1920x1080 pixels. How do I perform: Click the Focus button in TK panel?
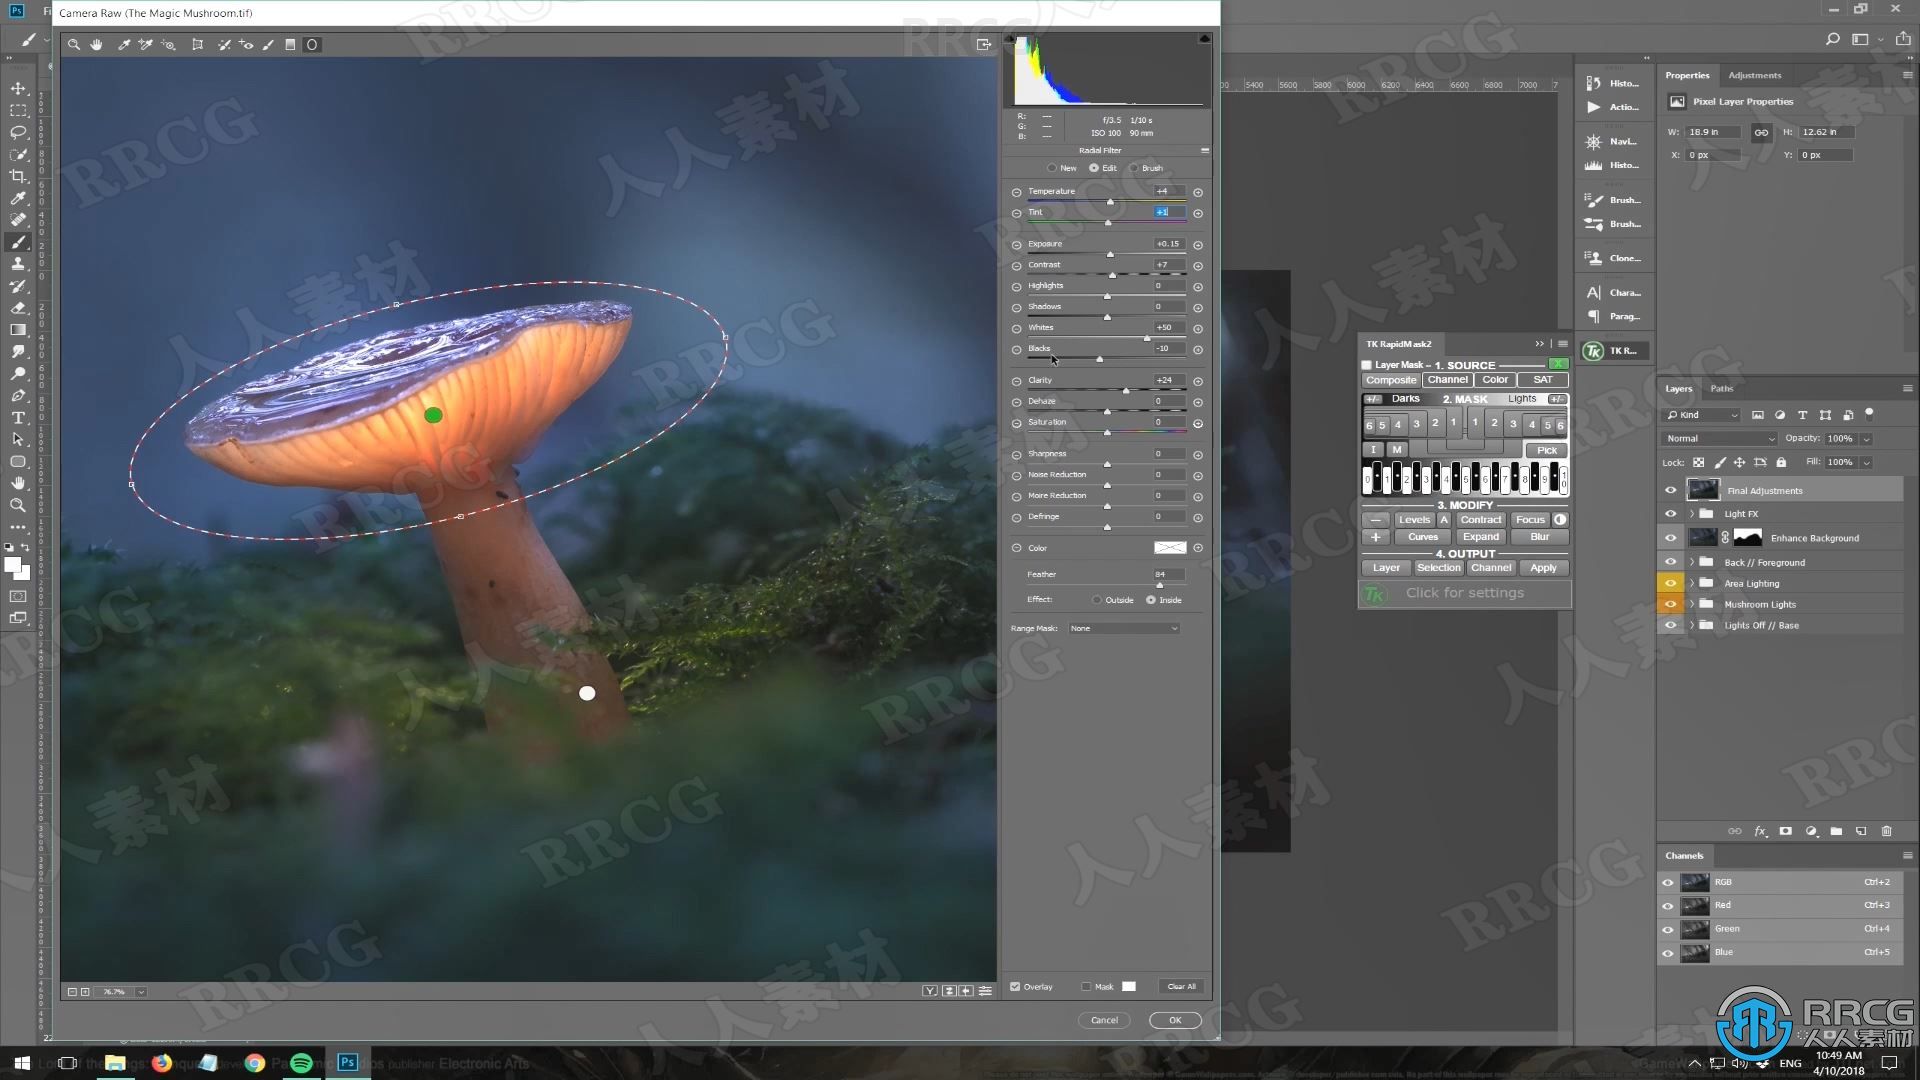[x=1530, y=518]
